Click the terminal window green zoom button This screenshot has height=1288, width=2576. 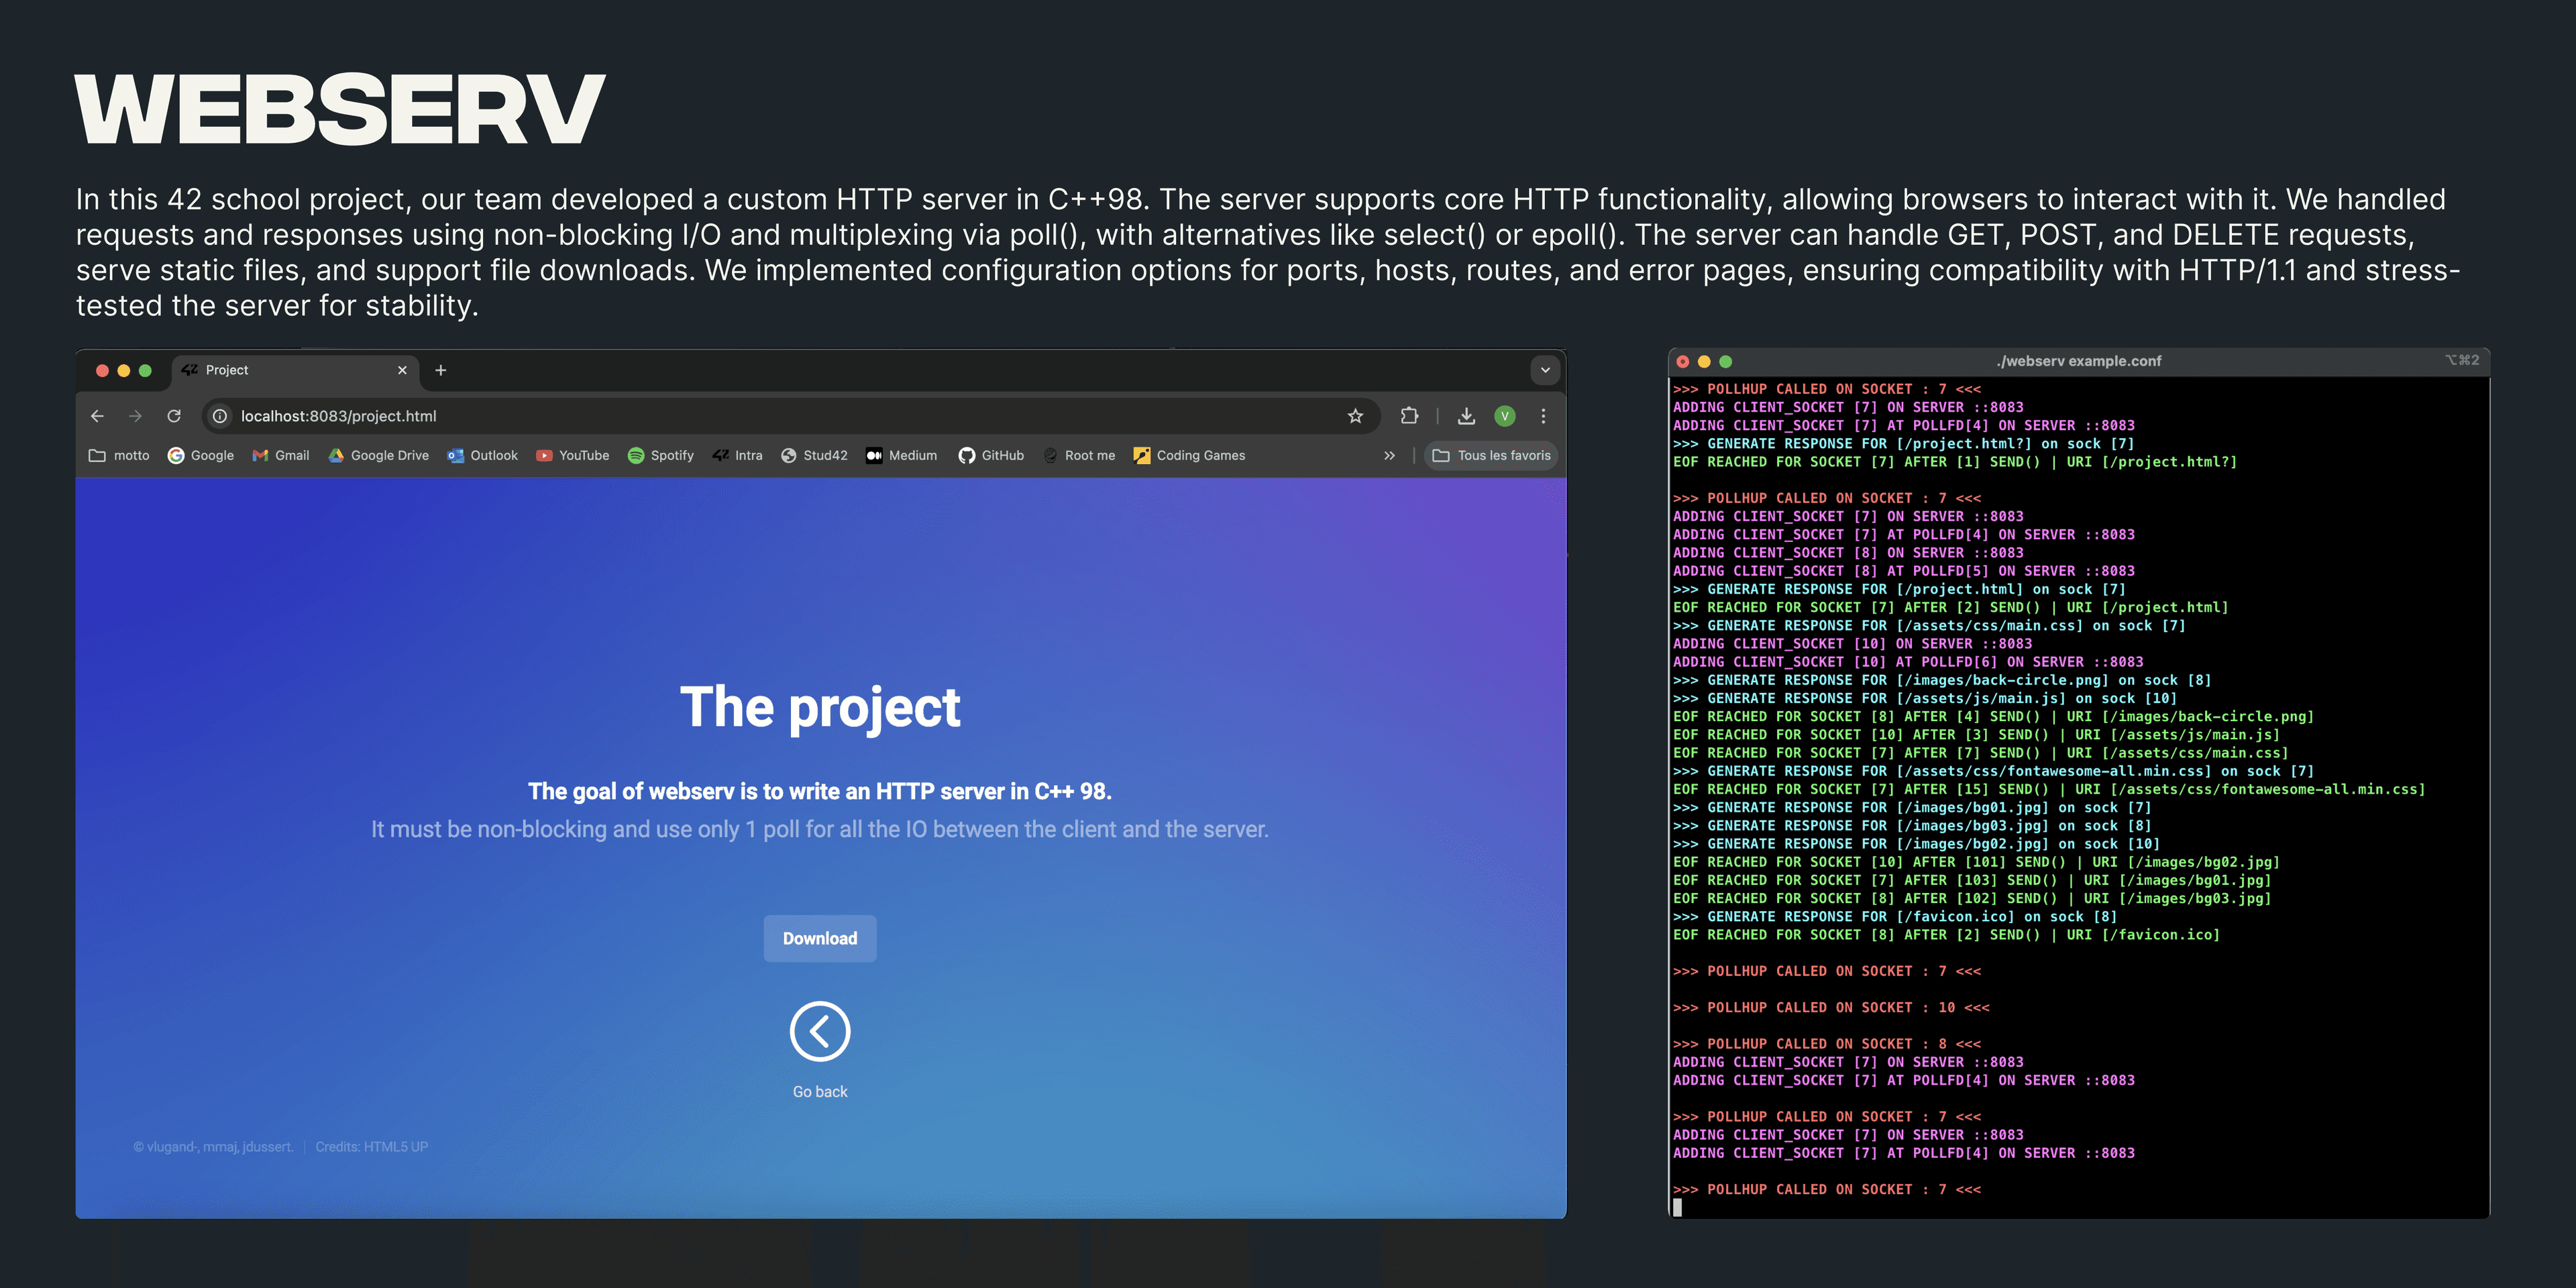[x=1725, y=361]
